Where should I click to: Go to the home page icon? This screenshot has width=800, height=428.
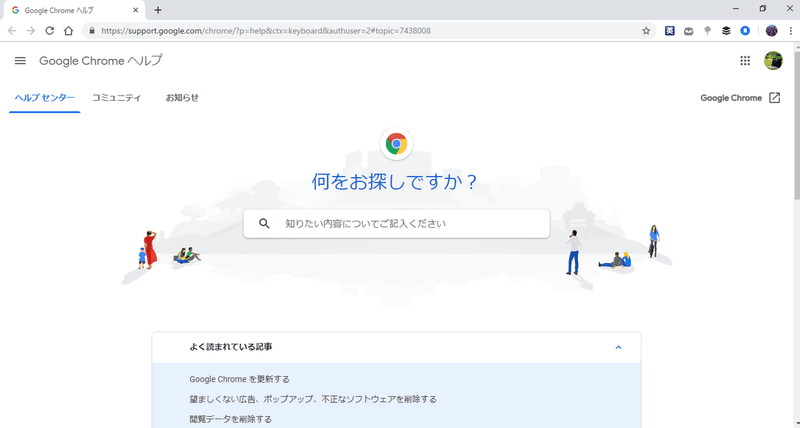click(68, 31)
